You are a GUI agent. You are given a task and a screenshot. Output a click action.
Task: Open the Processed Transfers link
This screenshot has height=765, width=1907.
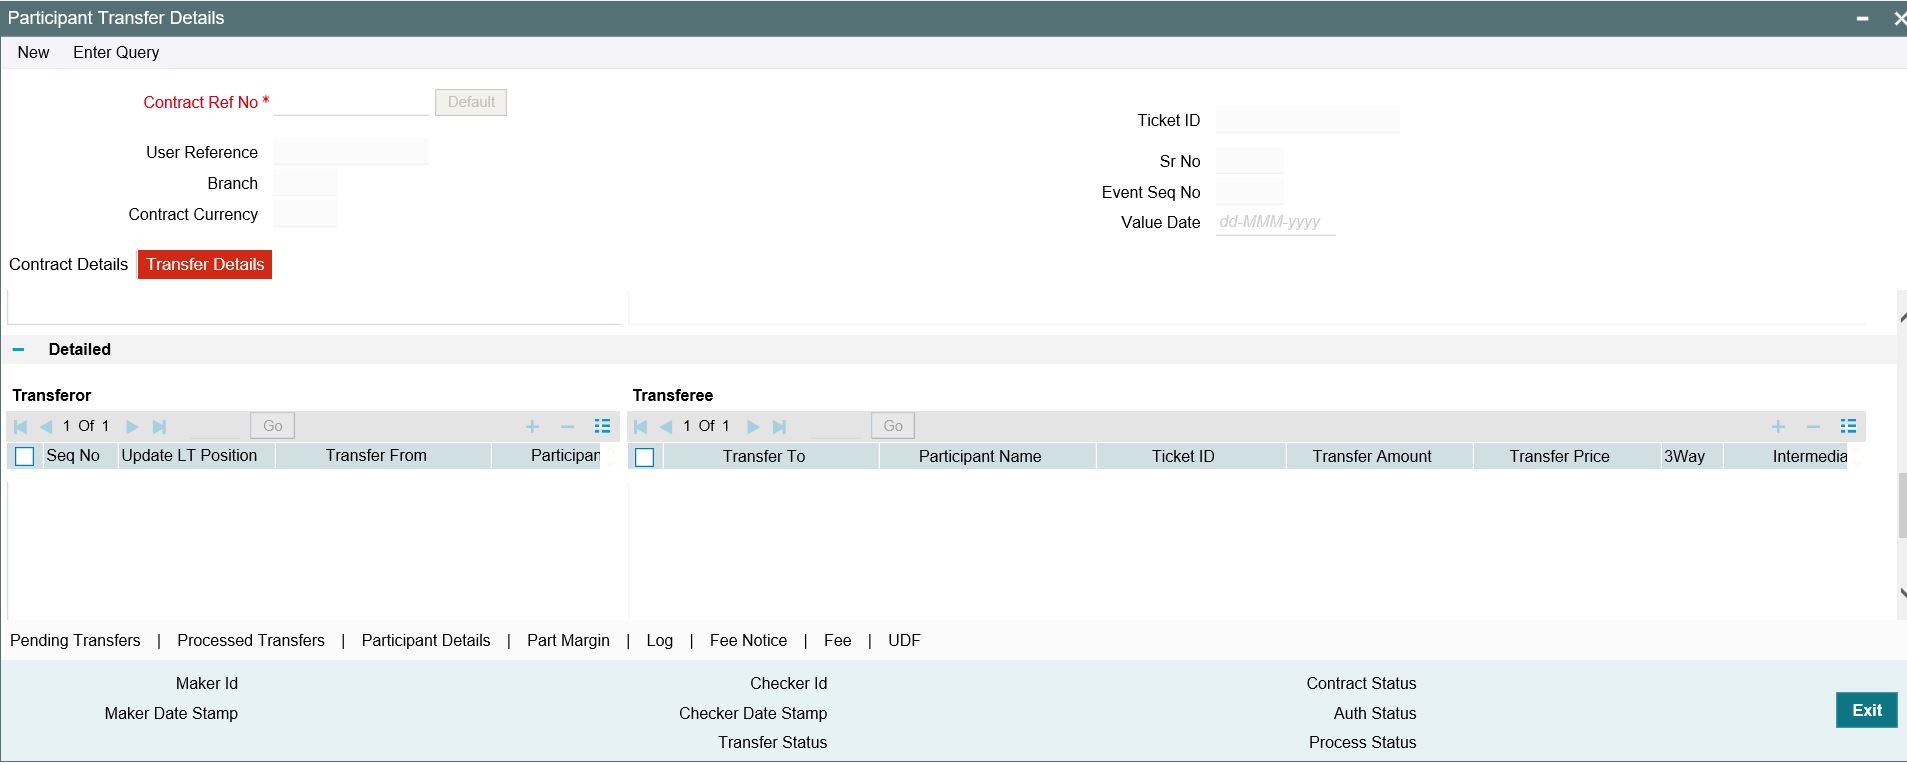251,640
